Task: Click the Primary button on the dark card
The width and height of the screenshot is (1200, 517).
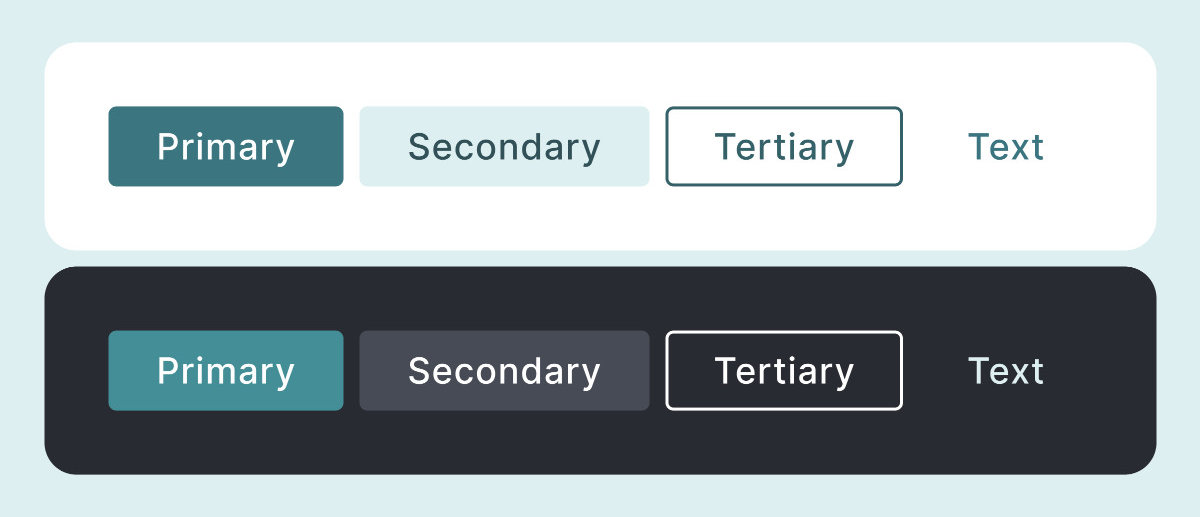Action: [226, 371]
